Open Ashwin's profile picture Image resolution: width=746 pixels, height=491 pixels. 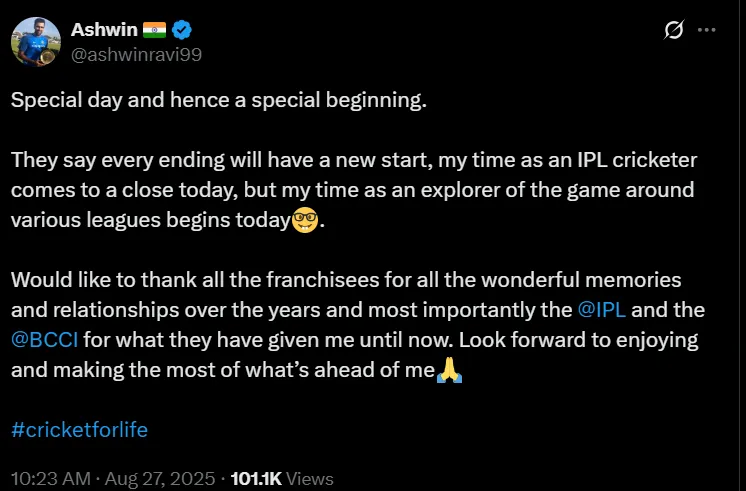[35, 41]
